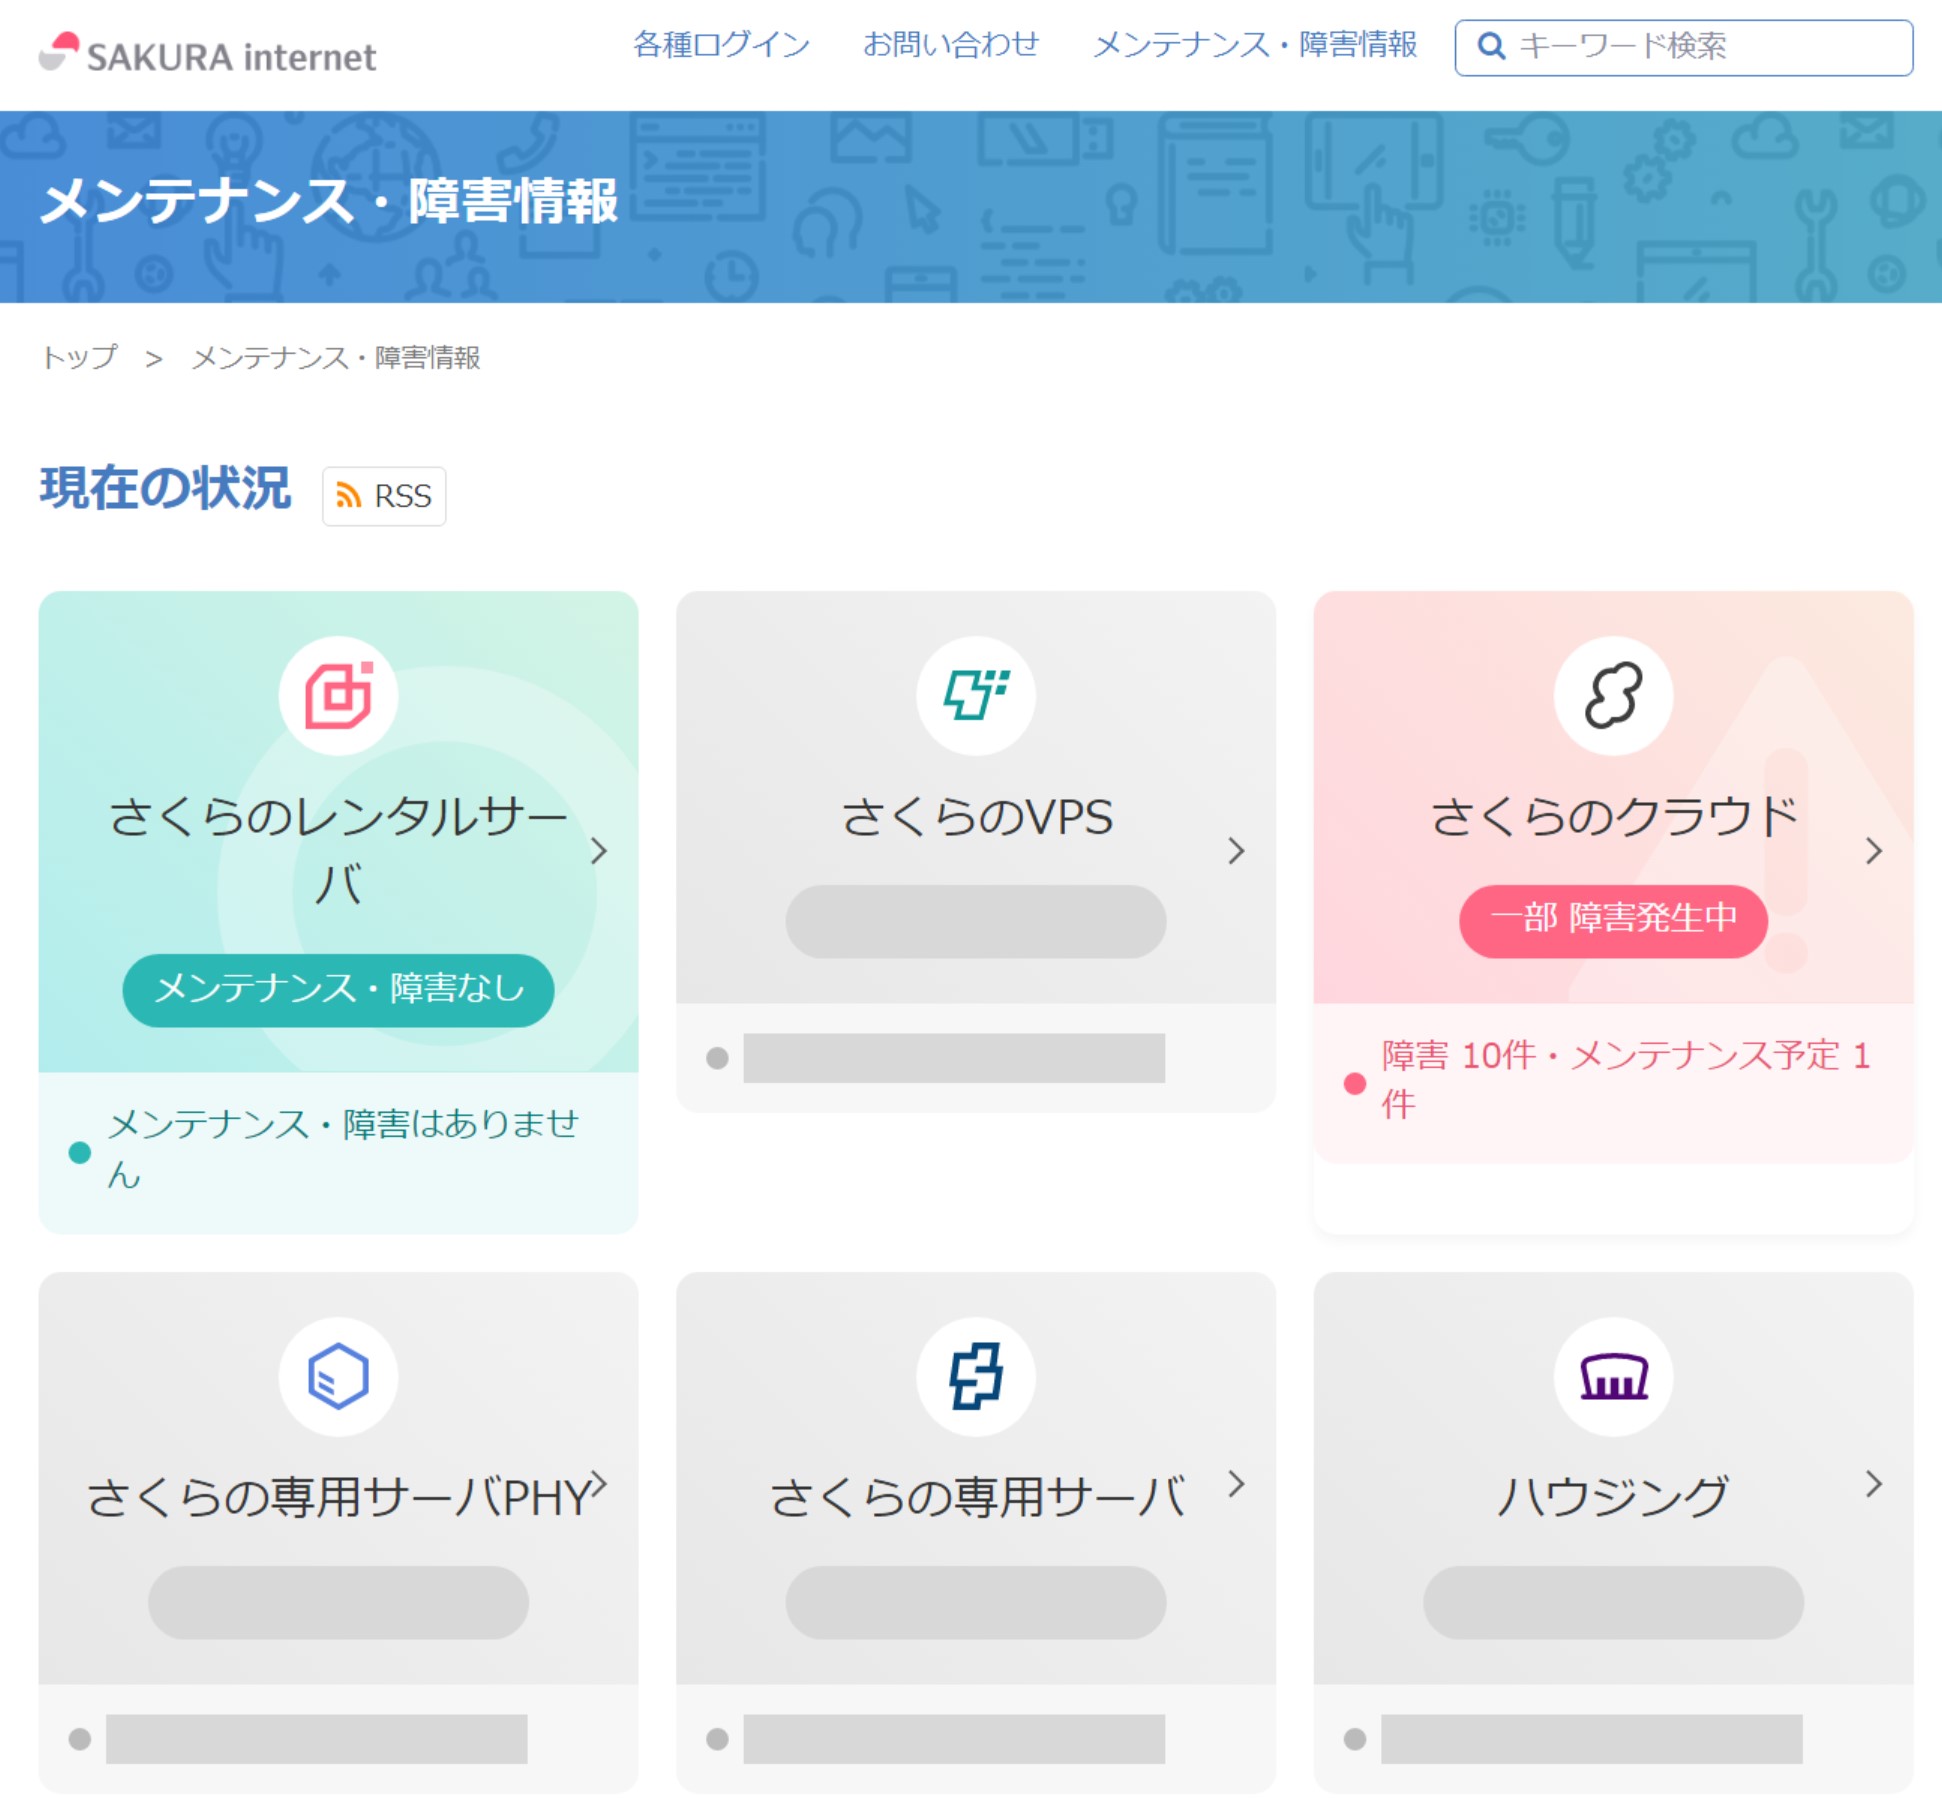This screenshot has width=1942, height=1798.
Task: Open メンテナンス・障害情報 in the header navigation
Action: pyautogui.click(x=1255, y=45)
